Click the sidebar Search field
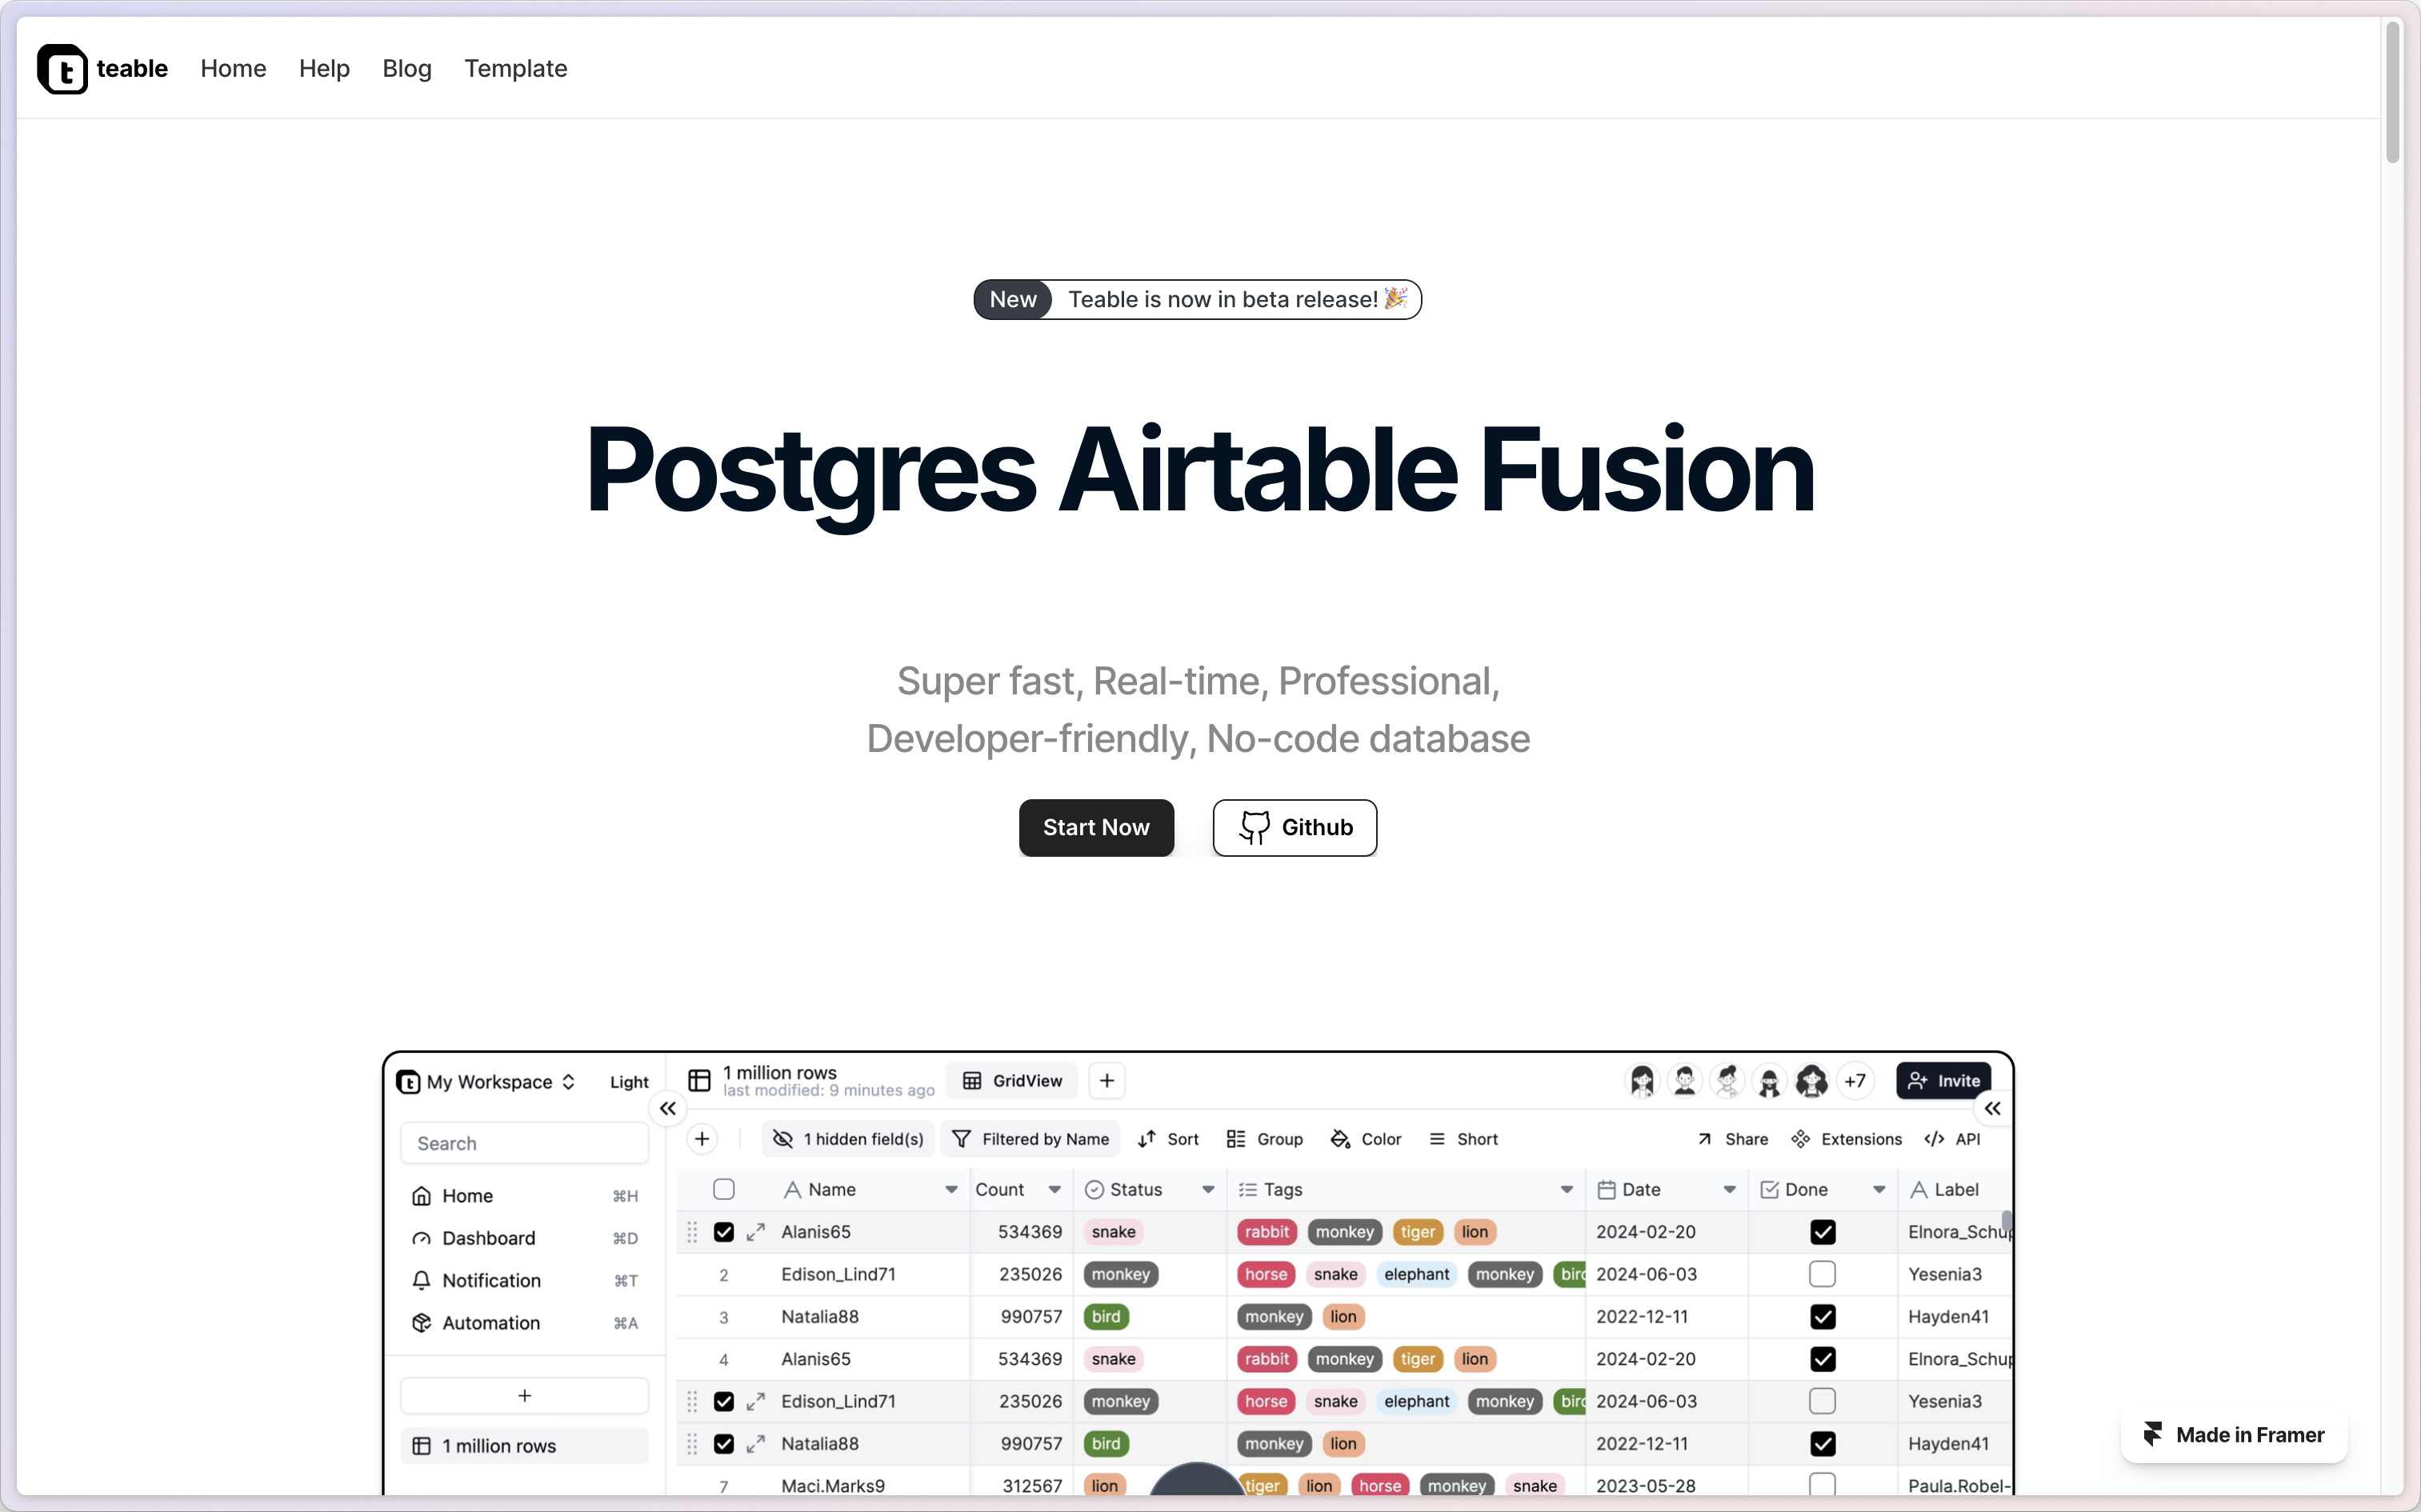 (524, 1143)
